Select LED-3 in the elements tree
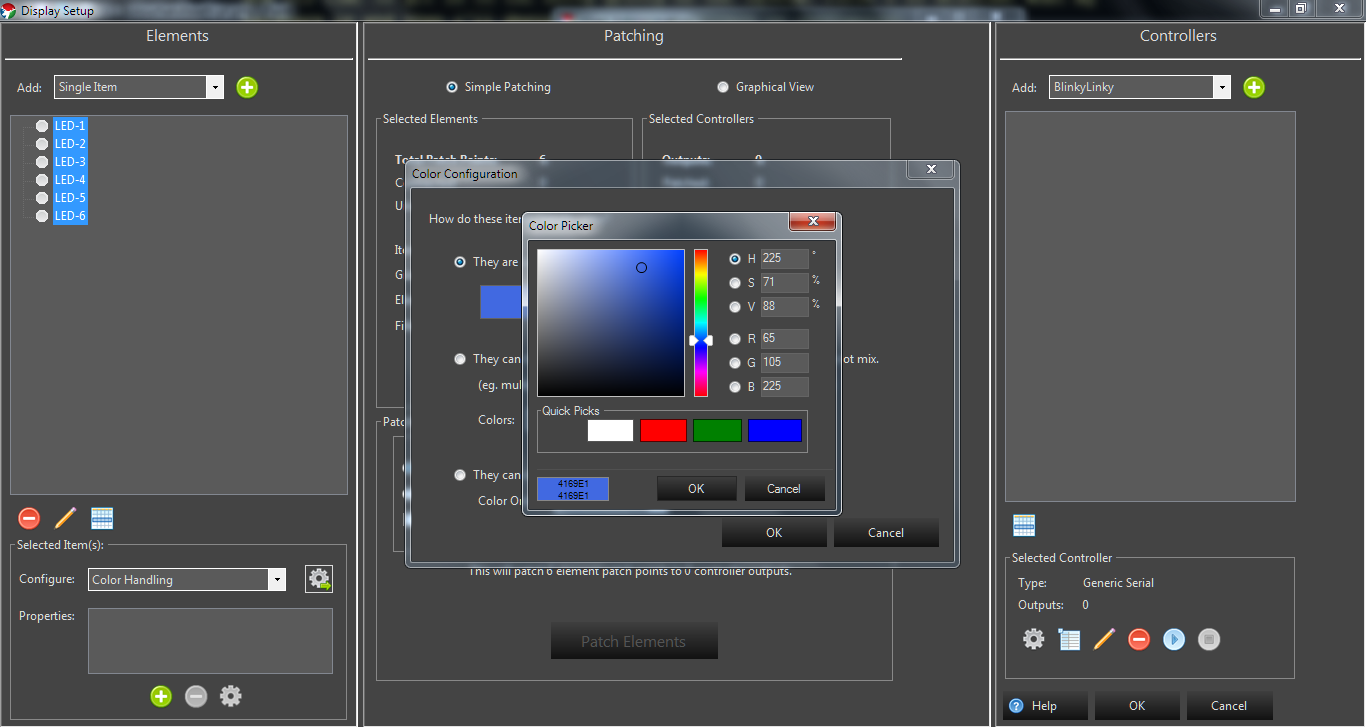Image resolution: width=1366 pixels, height=727 pixels. pyautogui.click(x=70, y=162)
